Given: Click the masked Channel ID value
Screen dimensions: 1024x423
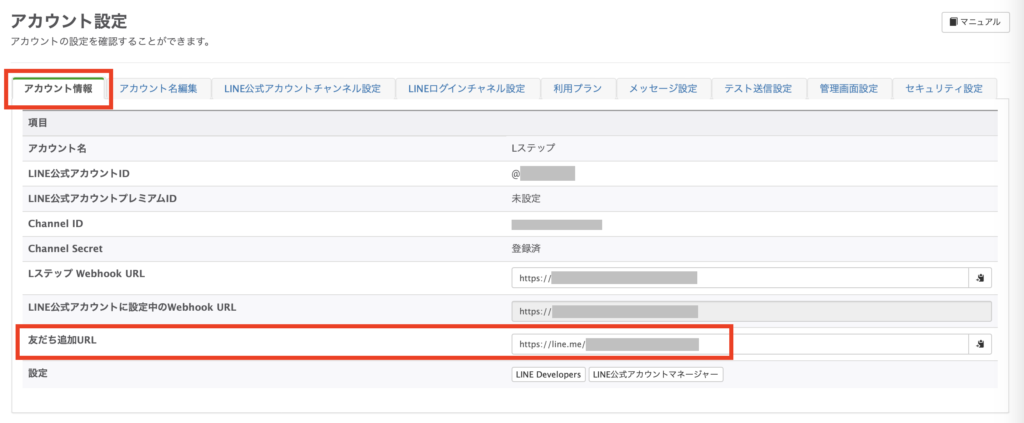Looking at the screenshot, I should tap(556, 224).
